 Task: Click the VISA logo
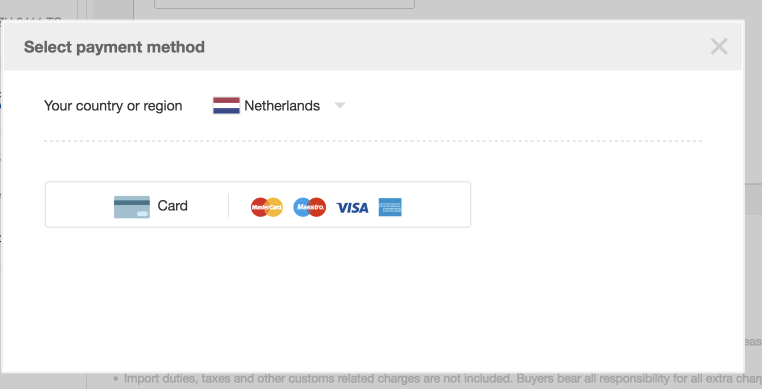352,208
